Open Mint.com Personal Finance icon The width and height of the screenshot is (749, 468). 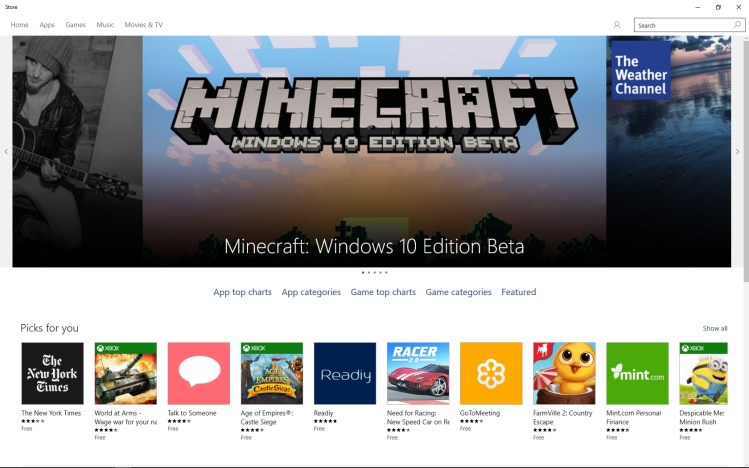point(637,373)
